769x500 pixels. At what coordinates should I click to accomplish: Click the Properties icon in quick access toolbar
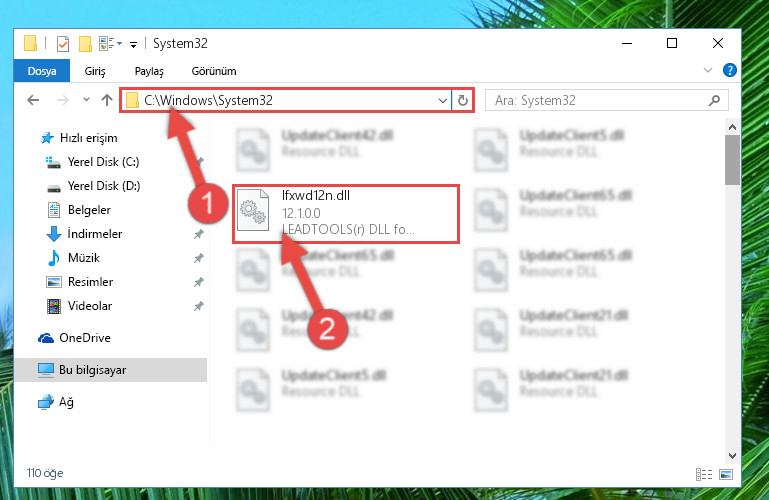tap(63, 44)
